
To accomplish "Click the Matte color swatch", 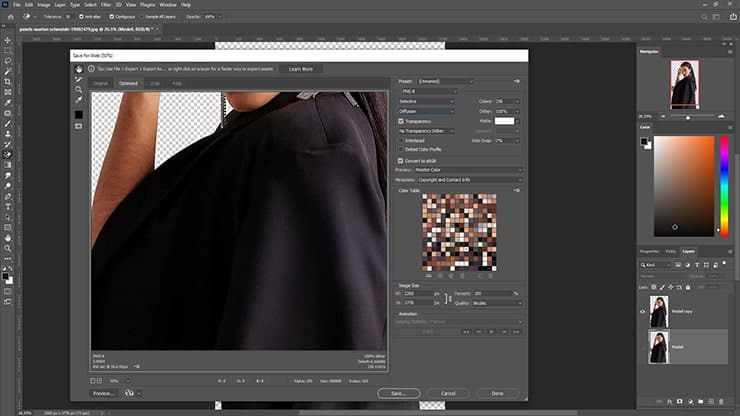I will coord(506,120).
